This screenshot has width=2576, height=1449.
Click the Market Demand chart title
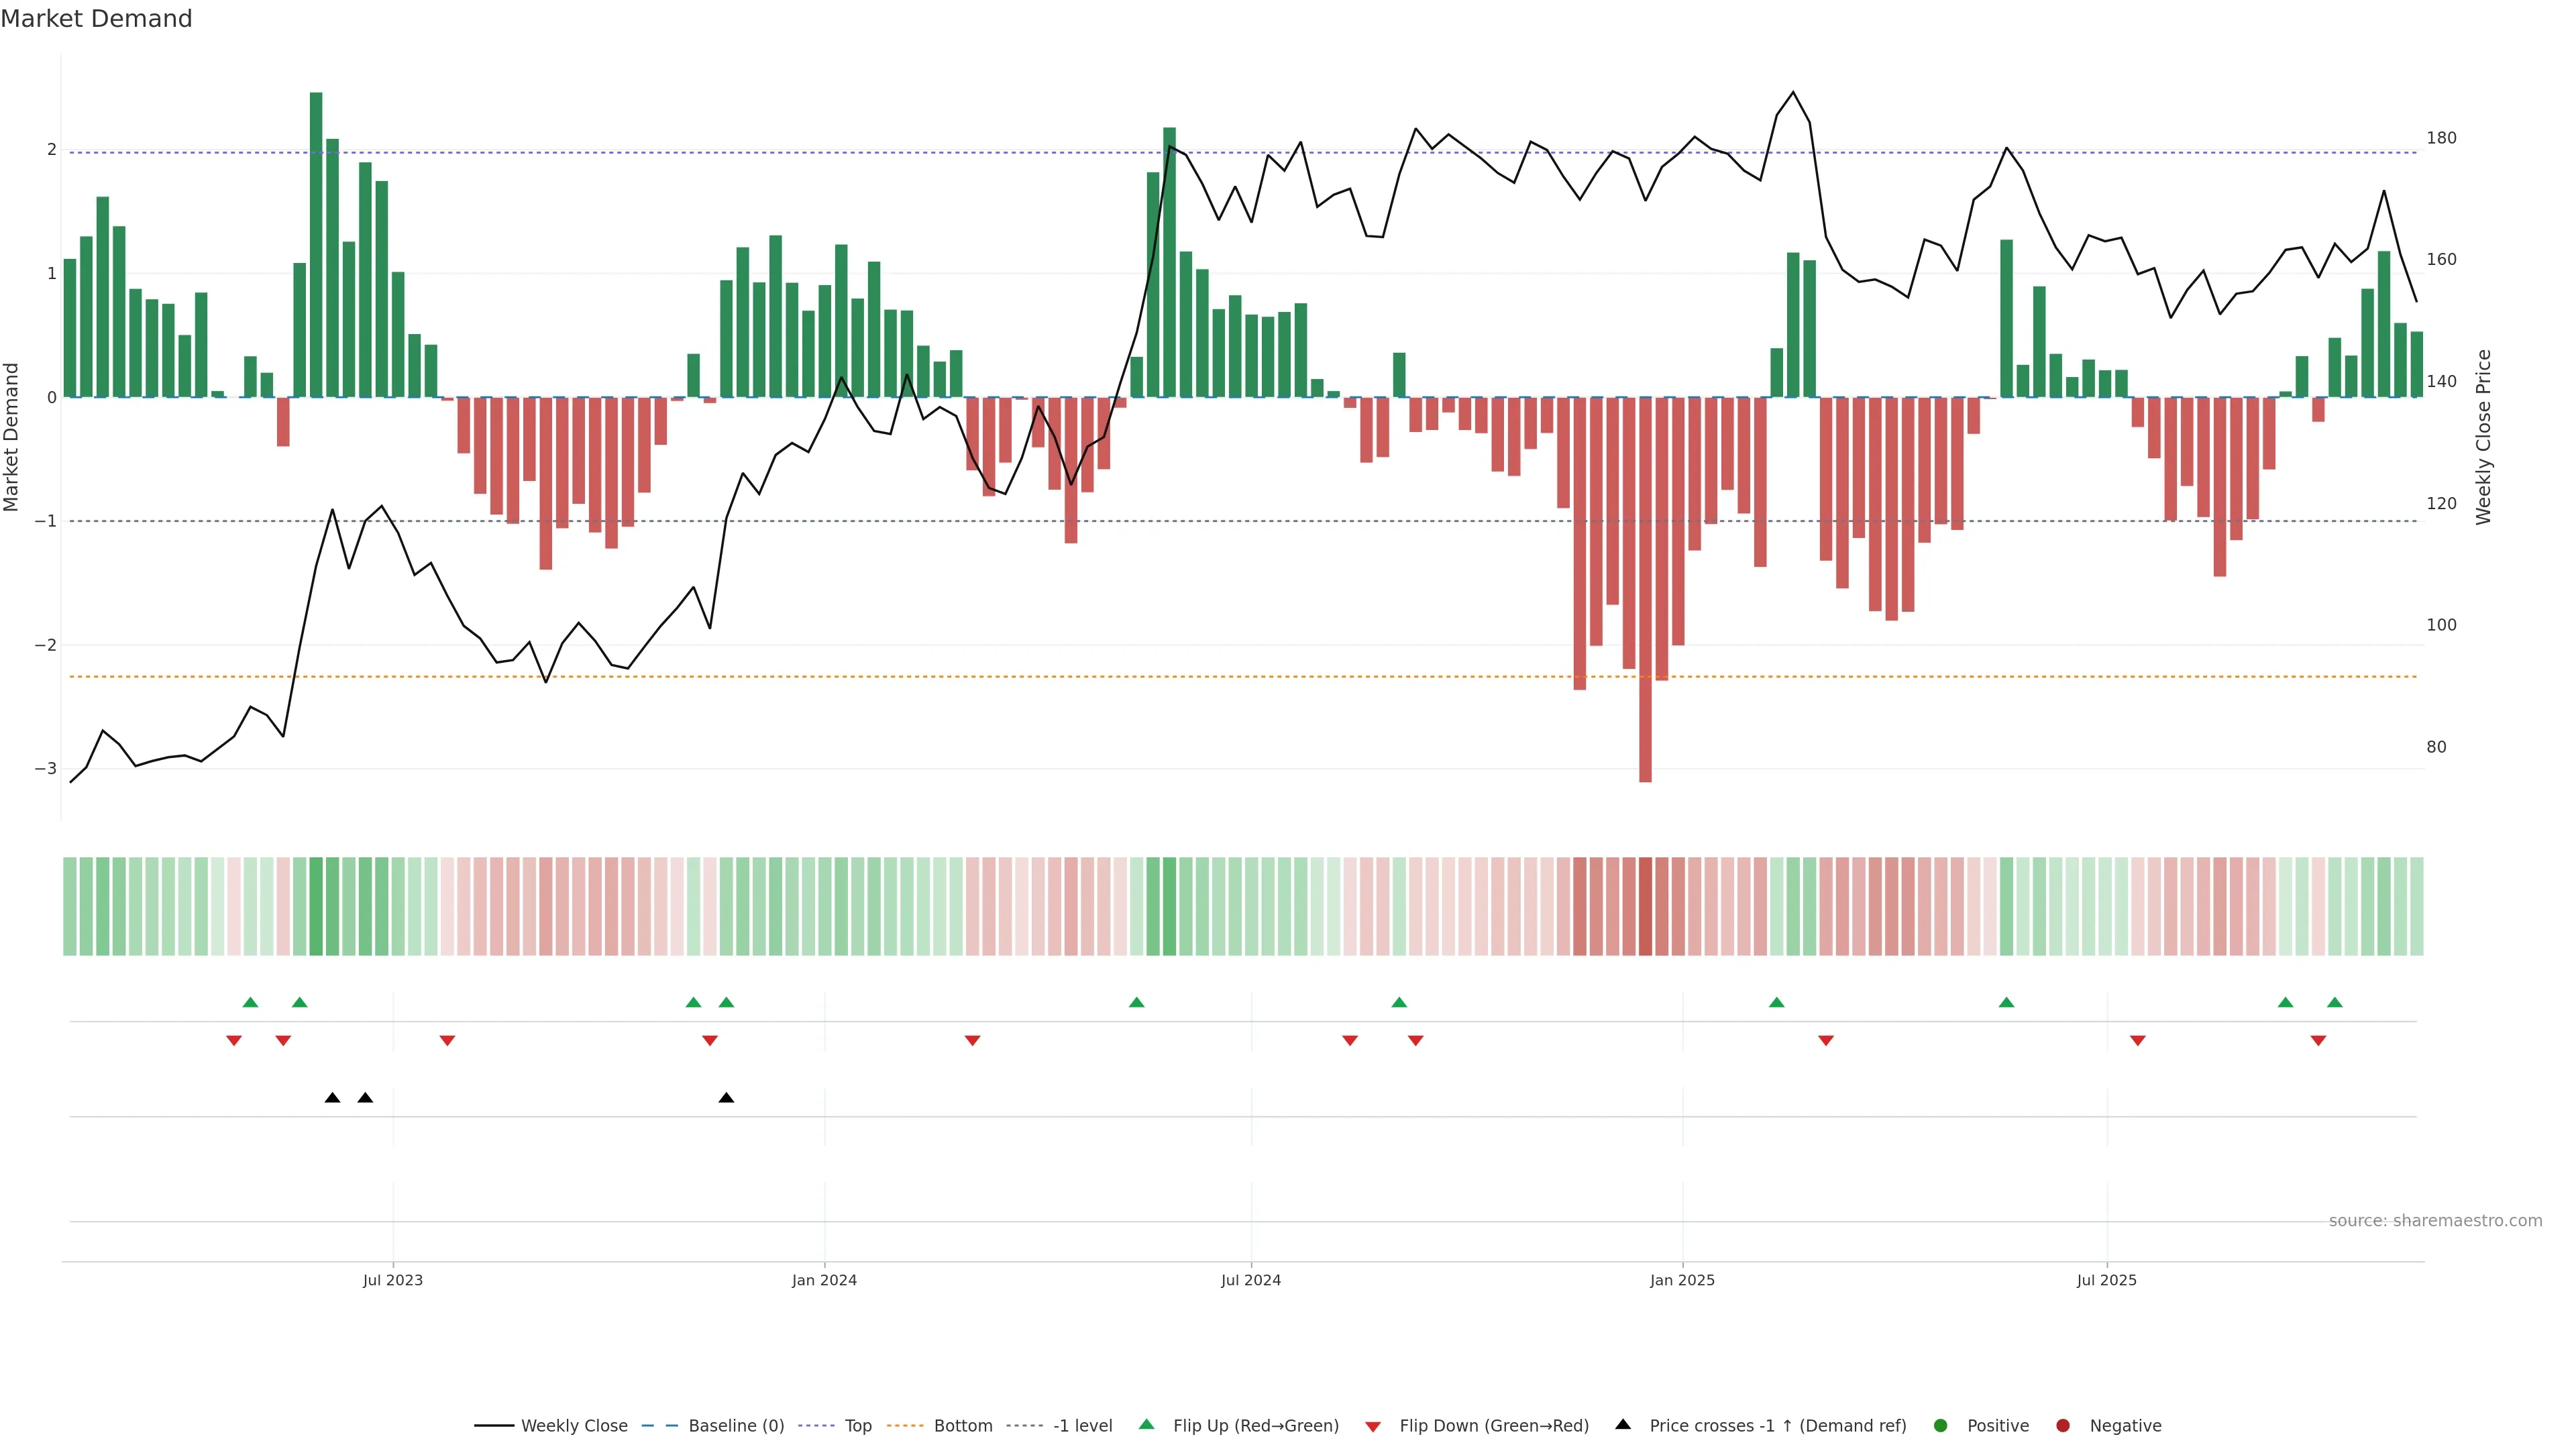(x=96, y=19)
